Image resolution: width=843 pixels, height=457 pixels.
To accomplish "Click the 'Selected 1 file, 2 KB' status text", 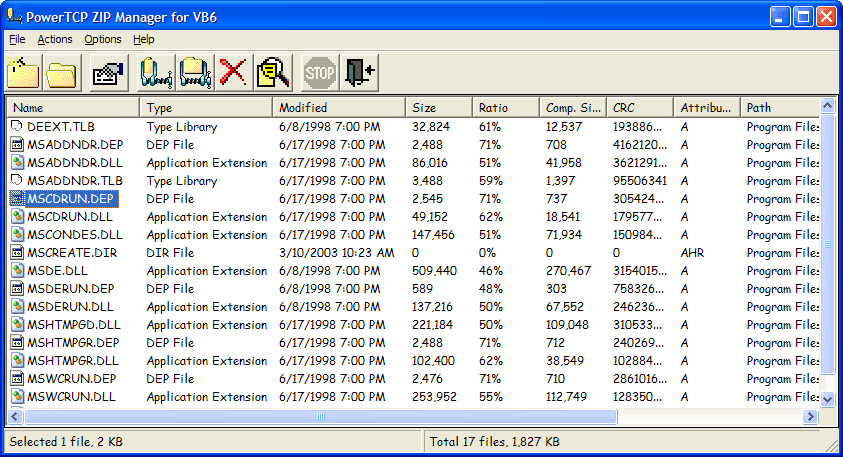I will click(66, 442).
